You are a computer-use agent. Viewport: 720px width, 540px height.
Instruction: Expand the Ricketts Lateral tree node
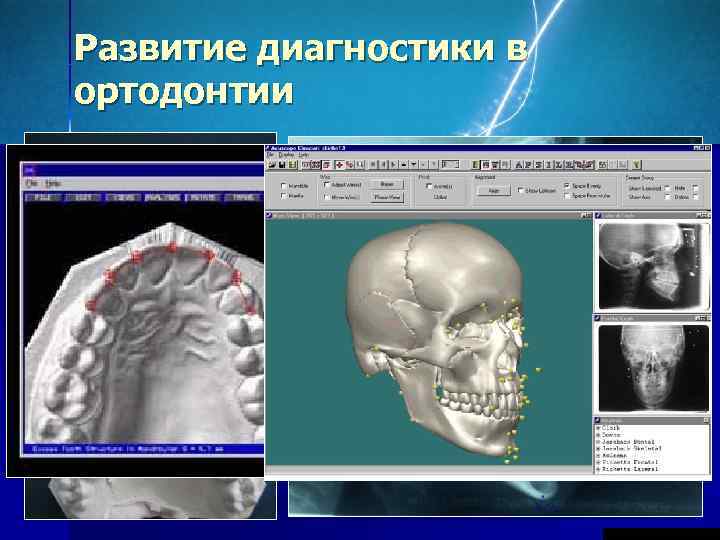coord(598,469)
